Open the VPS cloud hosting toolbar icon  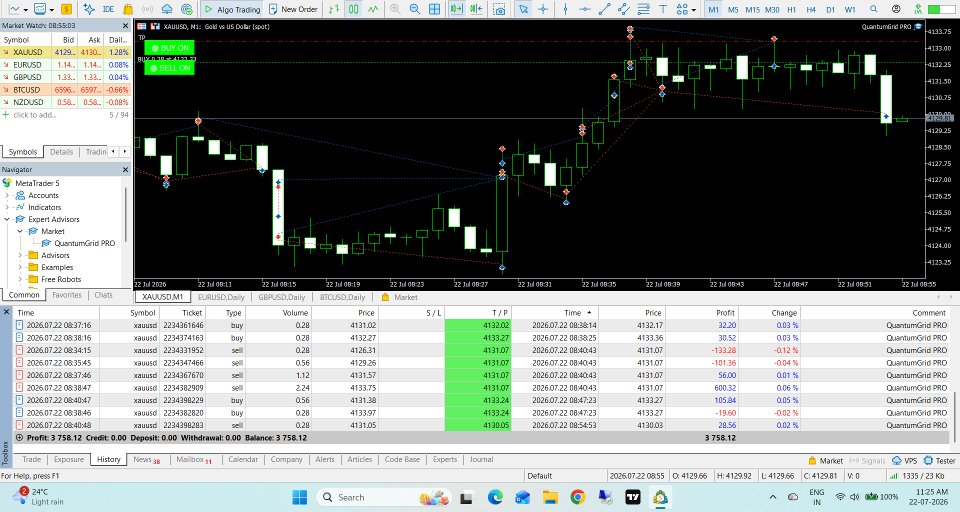(x=167, y=9)
